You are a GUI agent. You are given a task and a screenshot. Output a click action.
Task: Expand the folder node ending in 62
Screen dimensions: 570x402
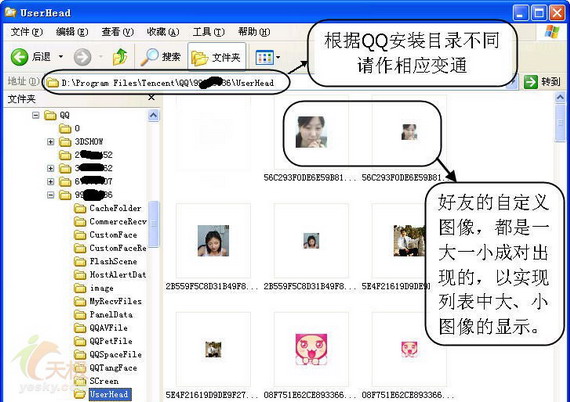tap(51, 168)
